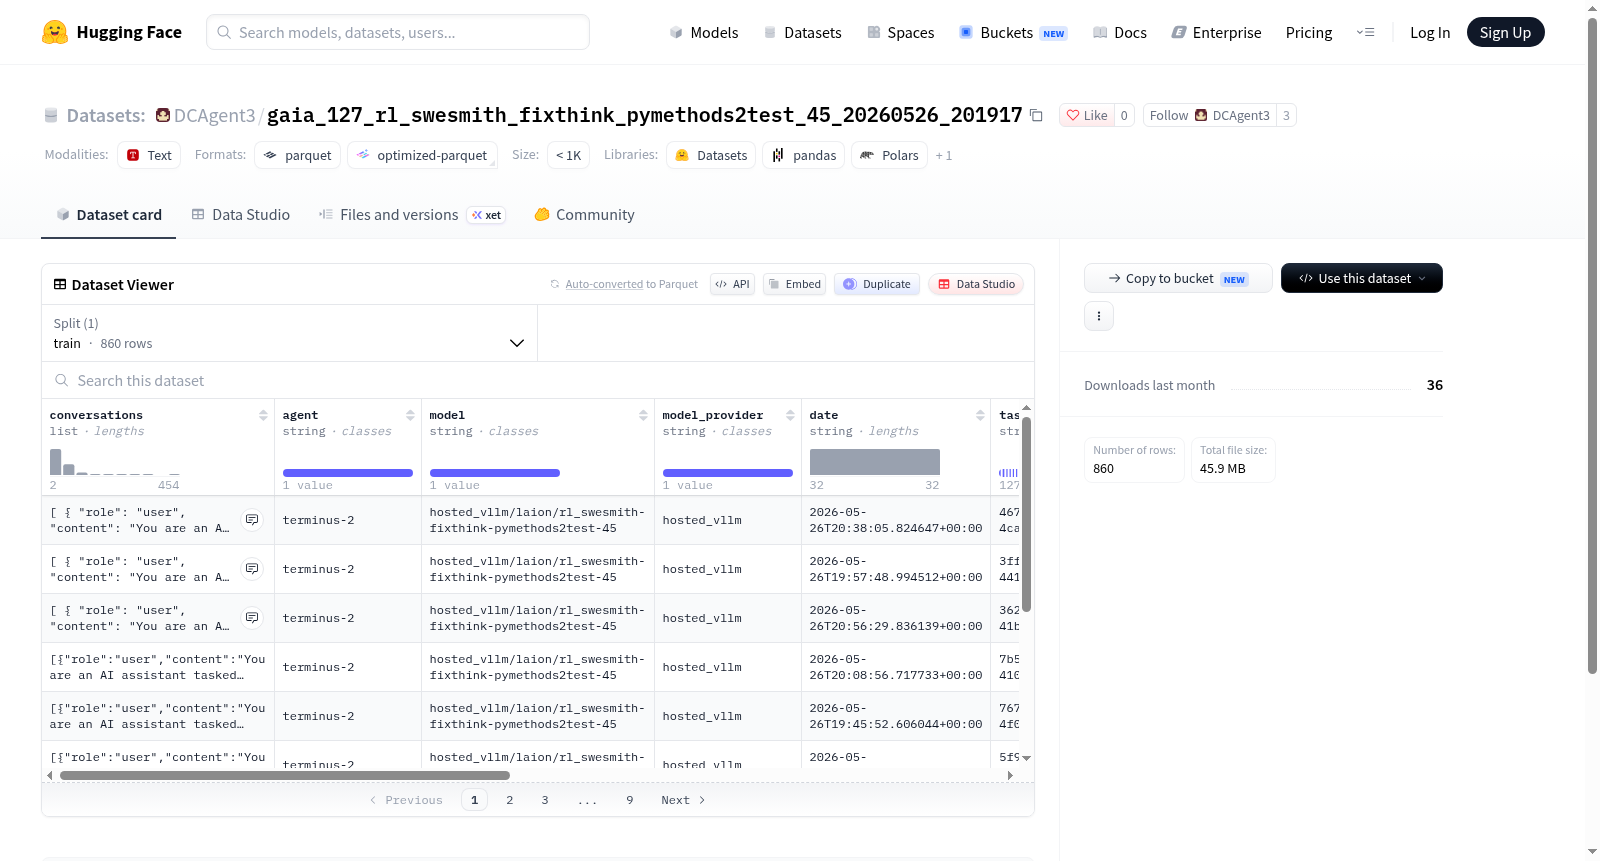Screen dimensions: 1600x861
Task: Sort by the agent column
Action: click(410, 415)
